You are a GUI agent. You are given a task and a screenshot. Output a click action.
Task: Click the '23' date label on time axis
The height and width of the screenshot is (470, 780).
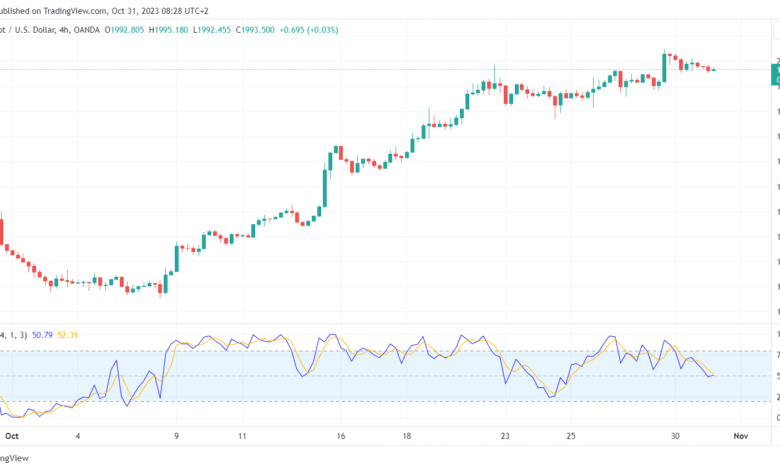(x=505, y=436)
